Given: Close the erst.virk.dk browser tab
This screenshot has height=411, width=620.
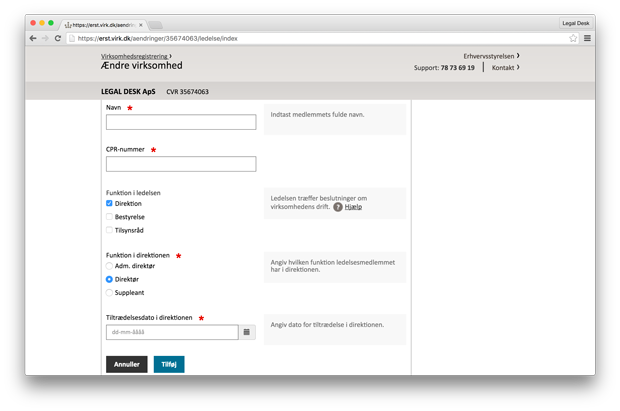Looking at the screenshot, I should (x=141, y=25).
